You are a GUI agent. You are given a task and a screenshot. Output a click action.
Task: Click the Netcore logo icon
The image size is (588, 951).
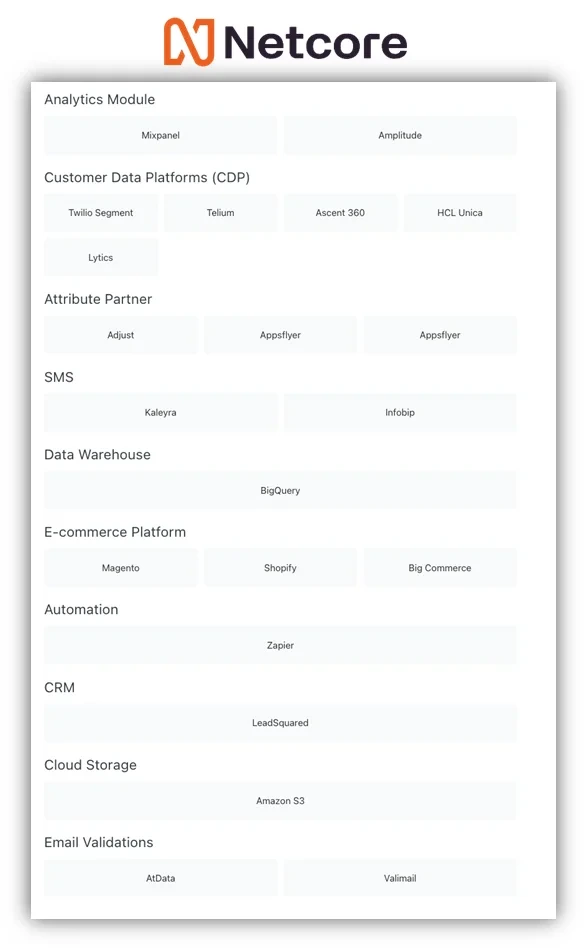pos(189,41)
